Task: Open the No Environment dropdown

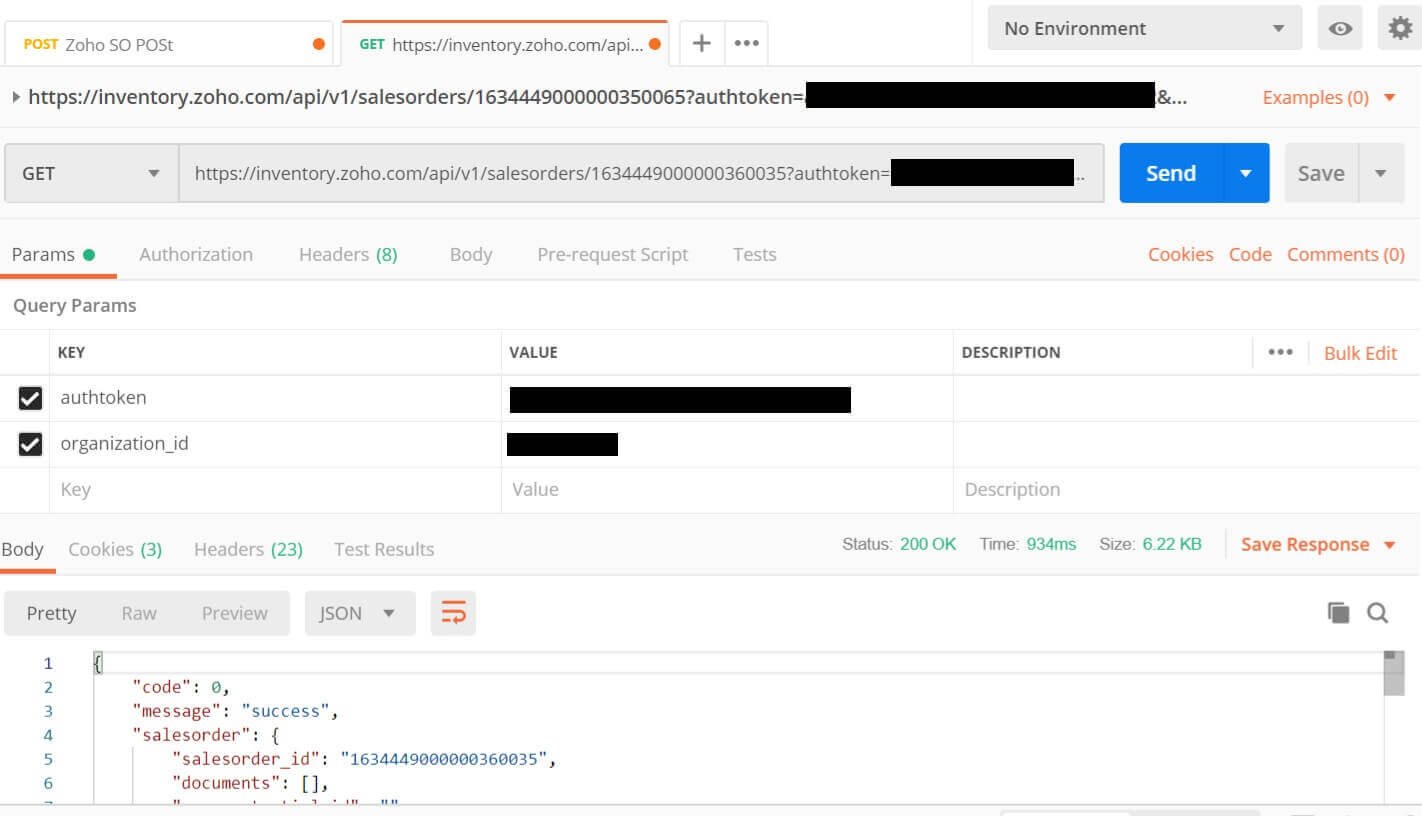Action: (1145, 28)
